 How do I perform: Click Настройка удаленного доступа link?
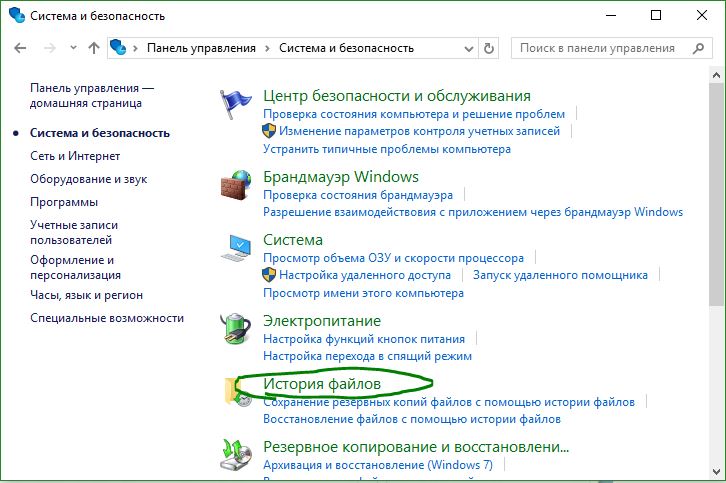364,275
